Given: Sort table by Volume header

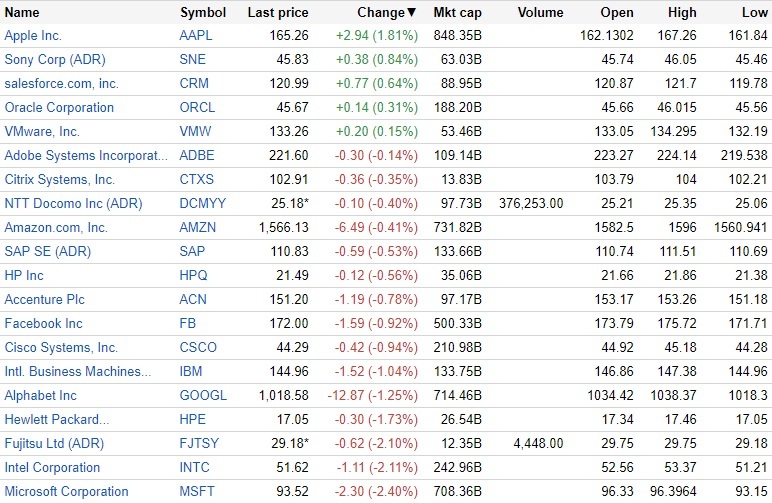Looking at the screenshot, I should (x=541, y=13).
